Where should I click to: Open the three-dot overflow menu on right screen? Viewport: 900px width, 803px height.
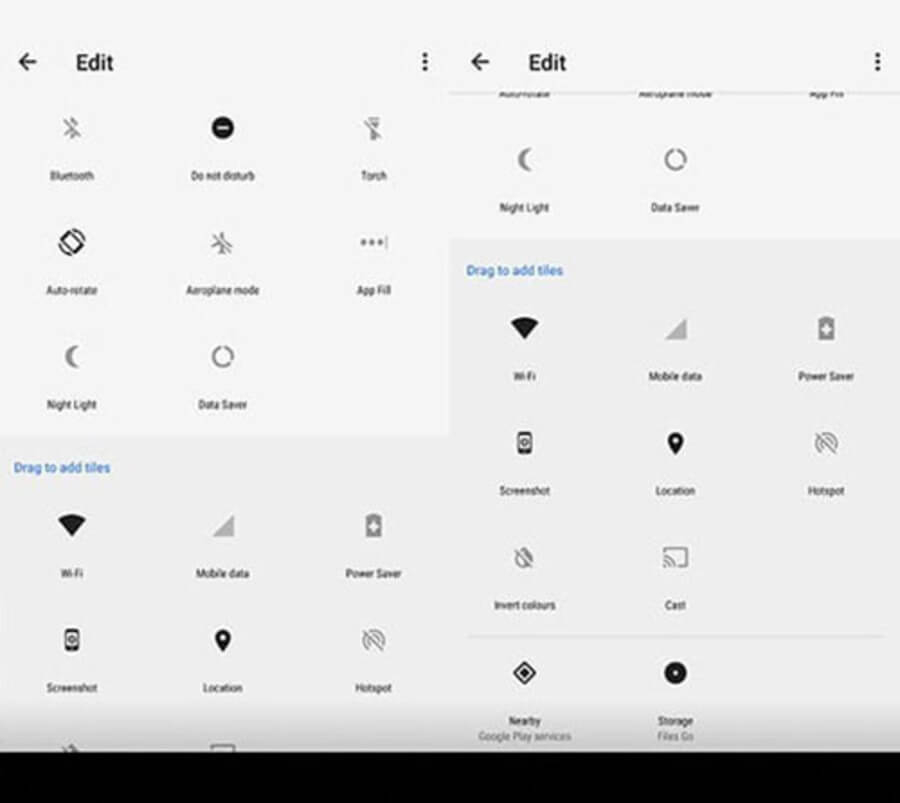click(x=877, y=62)
